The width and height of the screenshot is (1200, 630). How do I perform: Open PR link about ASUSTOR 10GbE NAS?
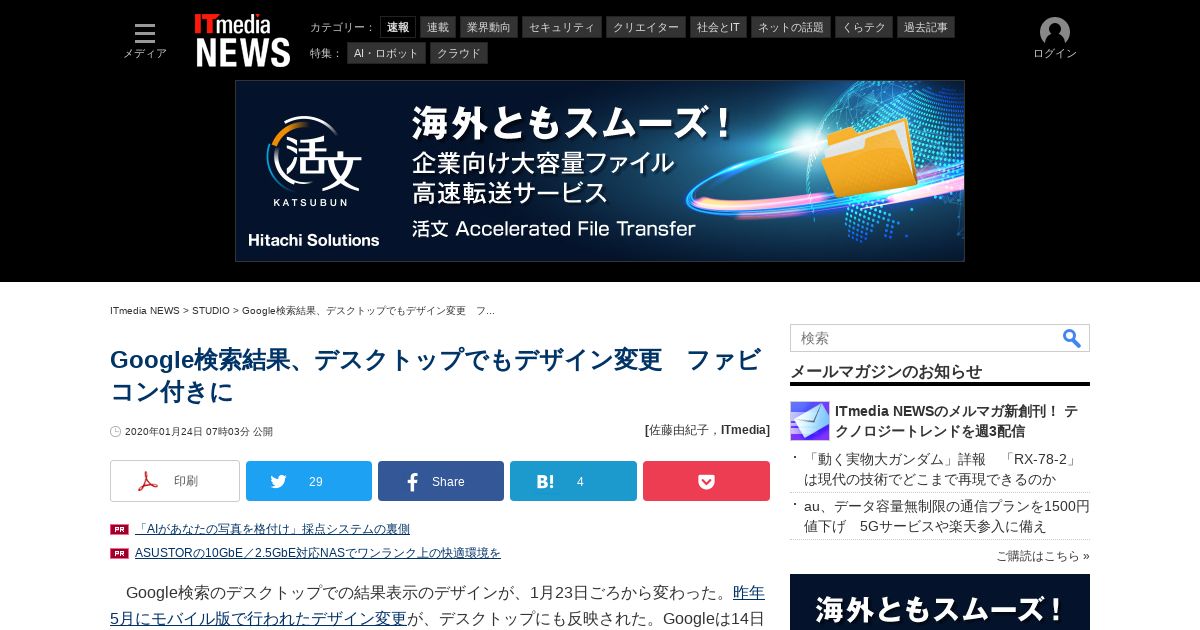point(318,553)
